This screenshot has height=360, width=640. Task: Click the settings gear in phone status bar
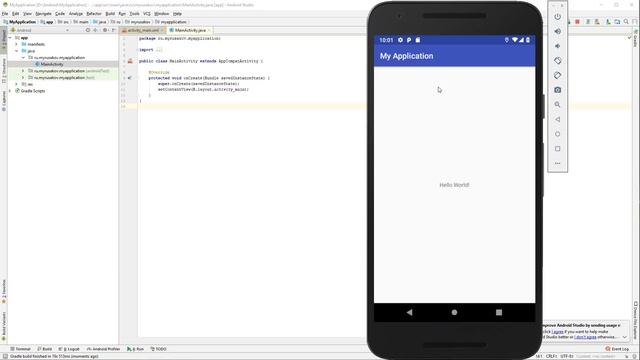click(400, 40)
